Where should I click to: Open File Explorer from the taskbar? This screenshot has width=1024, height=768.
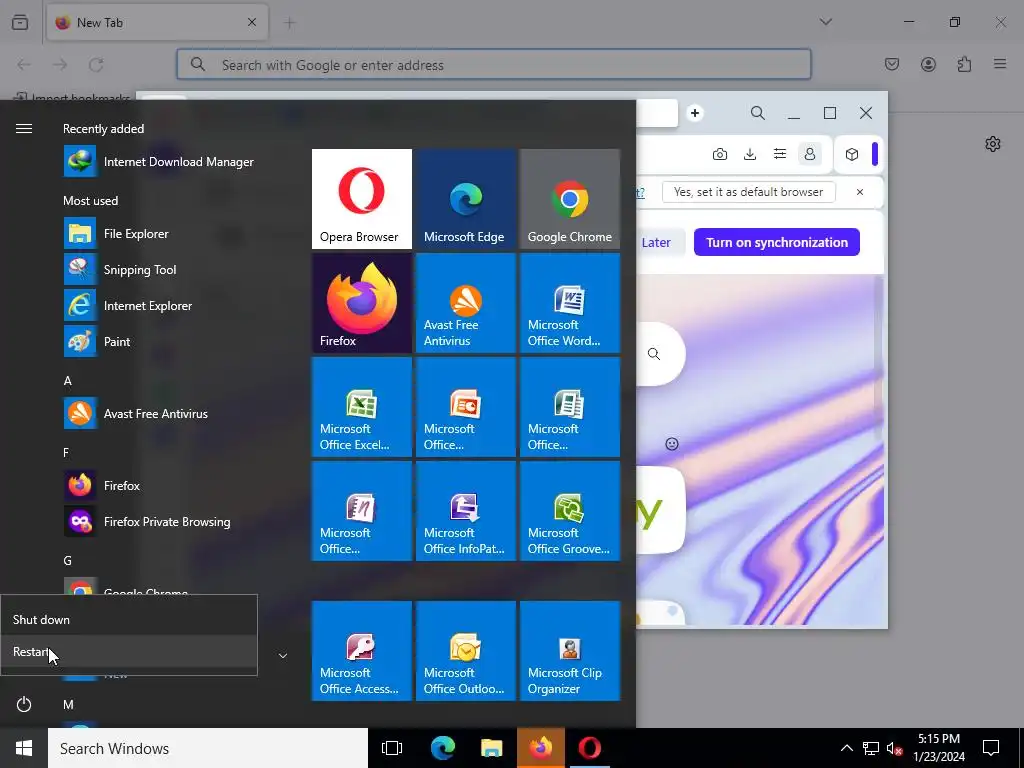point(491,748)
